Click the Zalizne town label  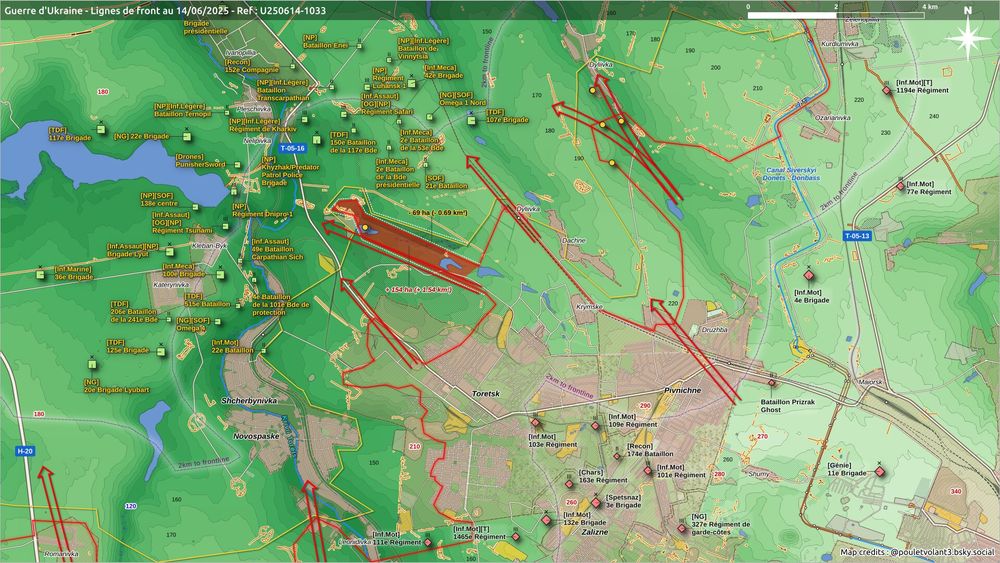tap(594, 532)
